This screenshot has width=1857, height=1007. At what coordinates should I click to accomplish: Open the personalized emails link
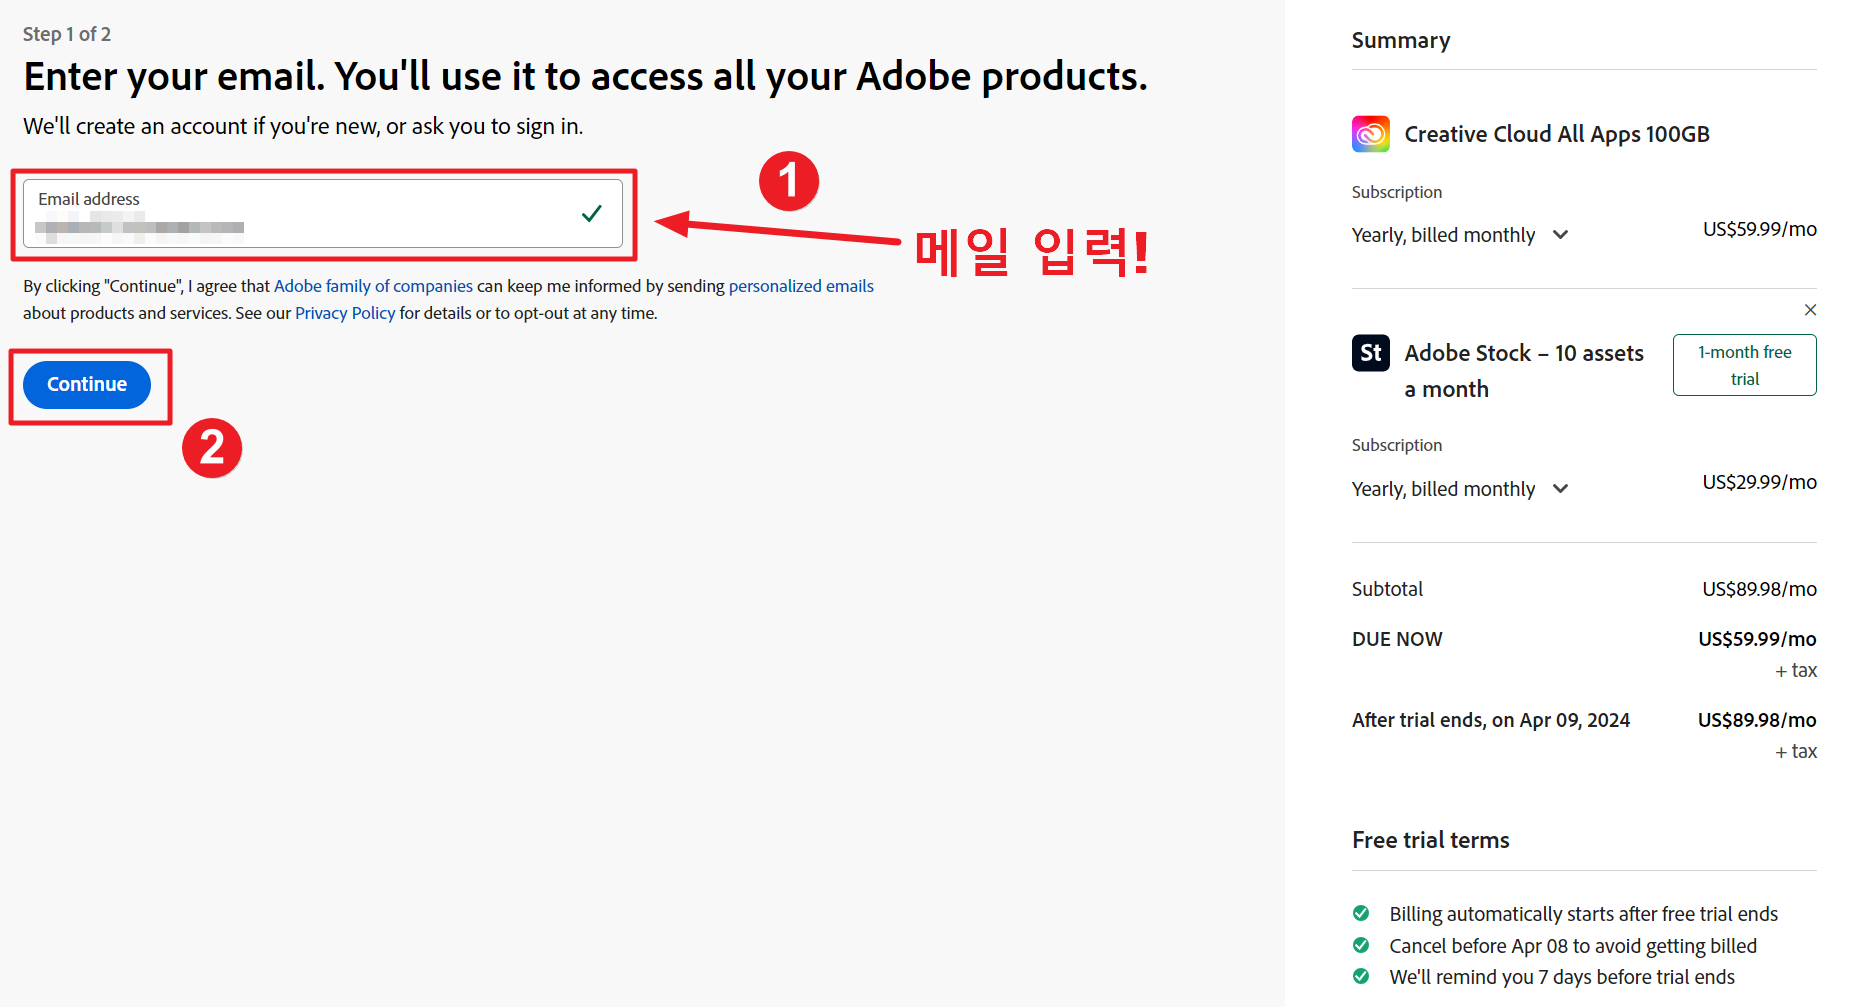pos(801,286)
